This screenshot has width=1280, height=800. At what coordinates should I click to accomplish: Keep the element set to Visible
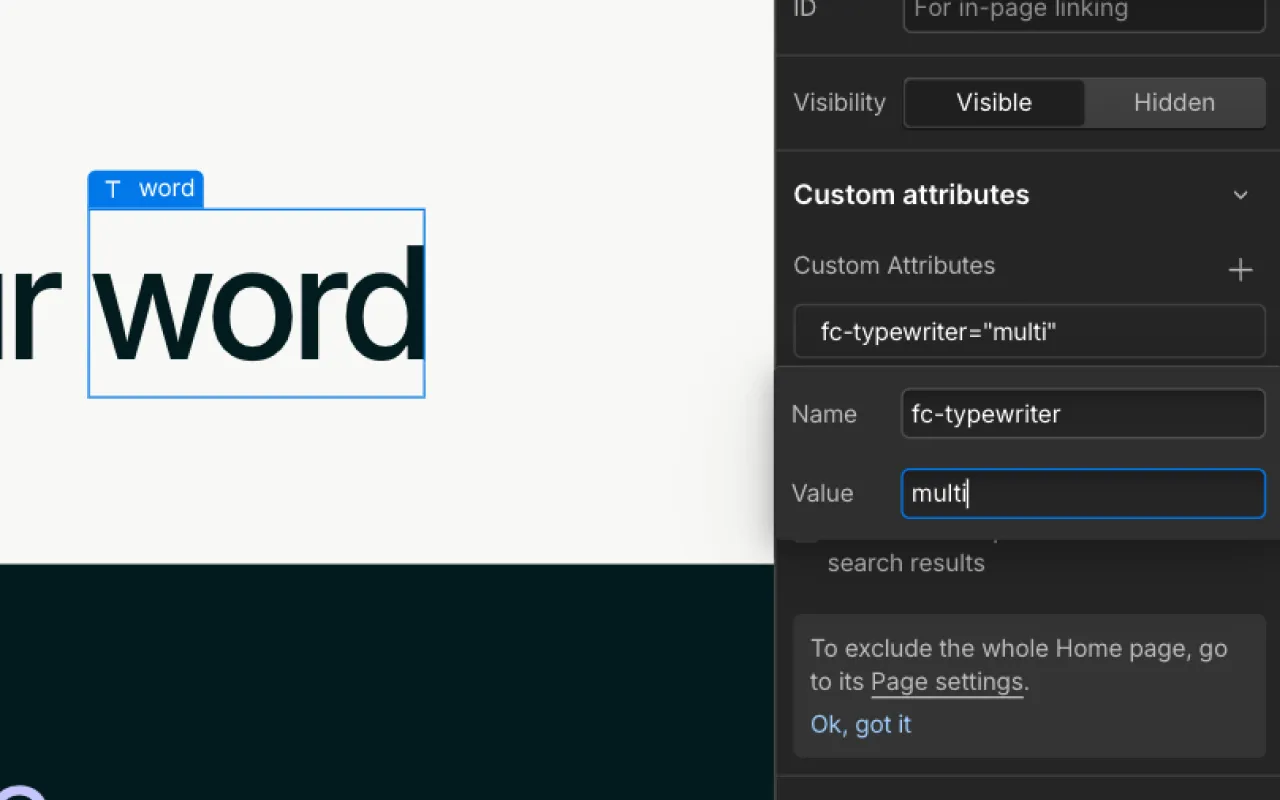tap(993, 102)
